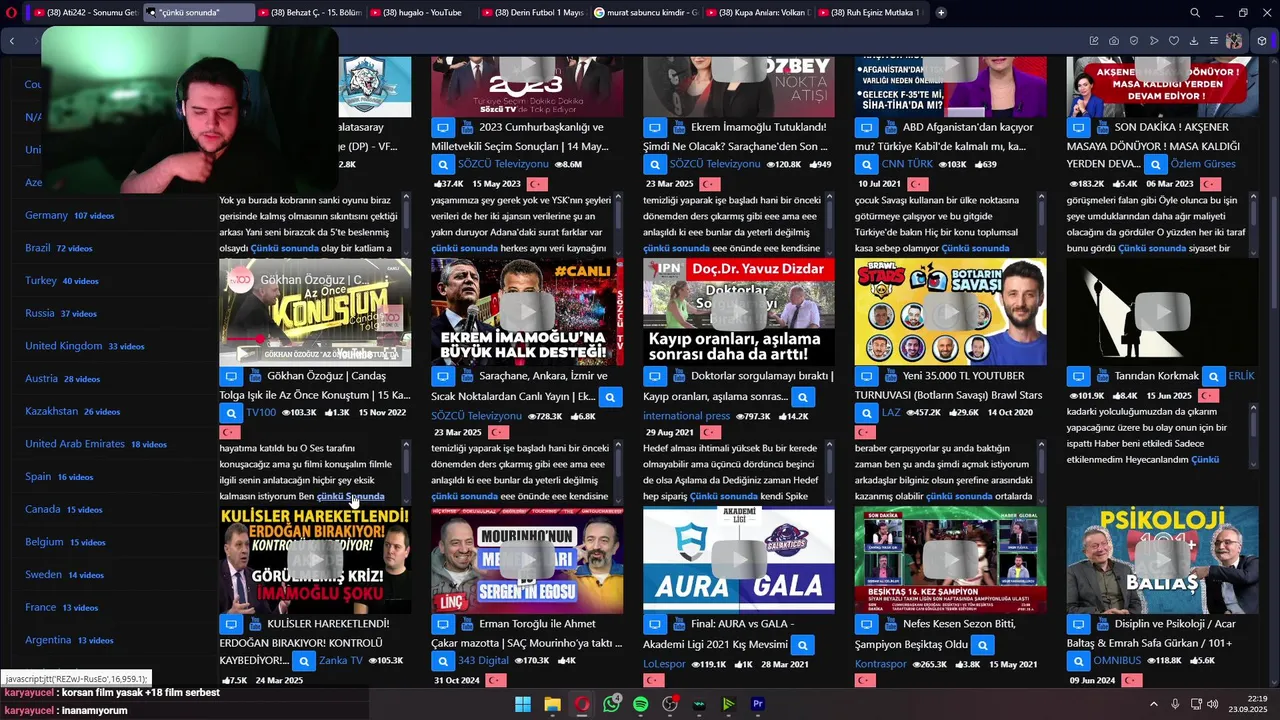Click the volume icon in system tray
1280x720 pixels.
click(1213, 704)
